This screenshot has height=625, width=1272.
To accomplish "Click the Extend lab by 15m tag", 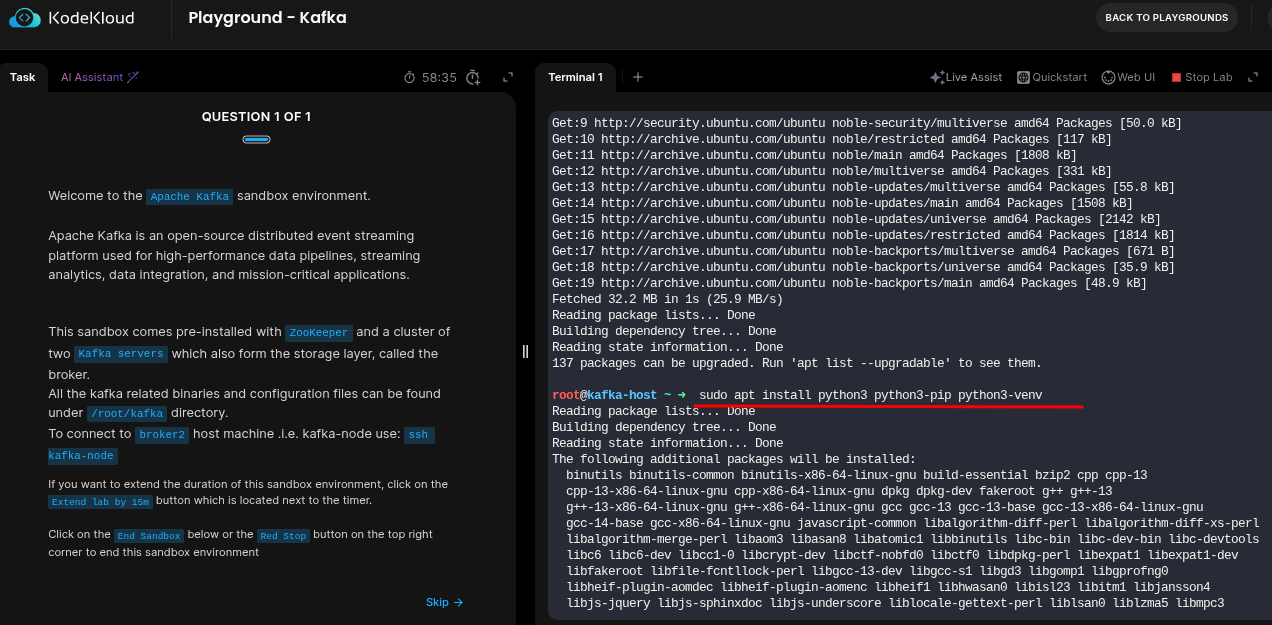I will pos(100,502).
